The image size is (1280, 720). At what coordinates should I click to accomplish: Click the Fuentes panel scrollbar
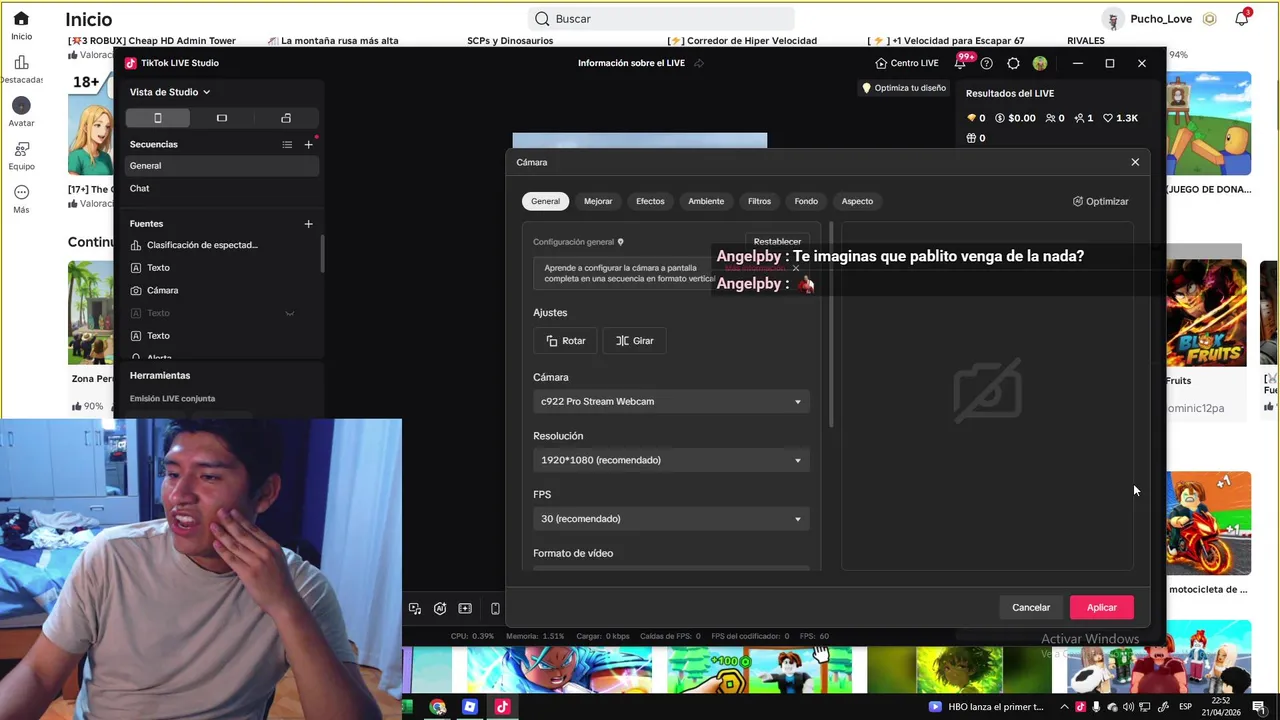[322, 253]
